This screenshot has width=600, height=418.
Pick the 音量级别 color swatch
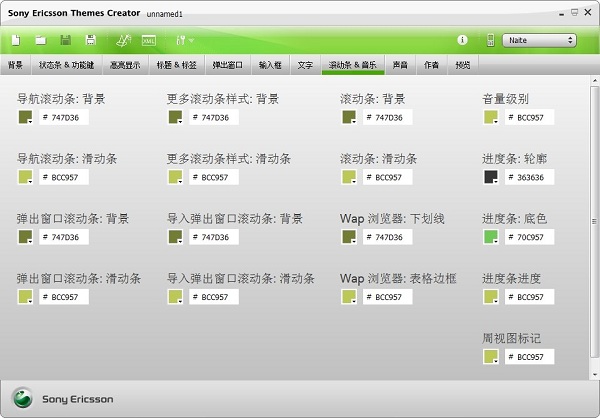point(491,117)
